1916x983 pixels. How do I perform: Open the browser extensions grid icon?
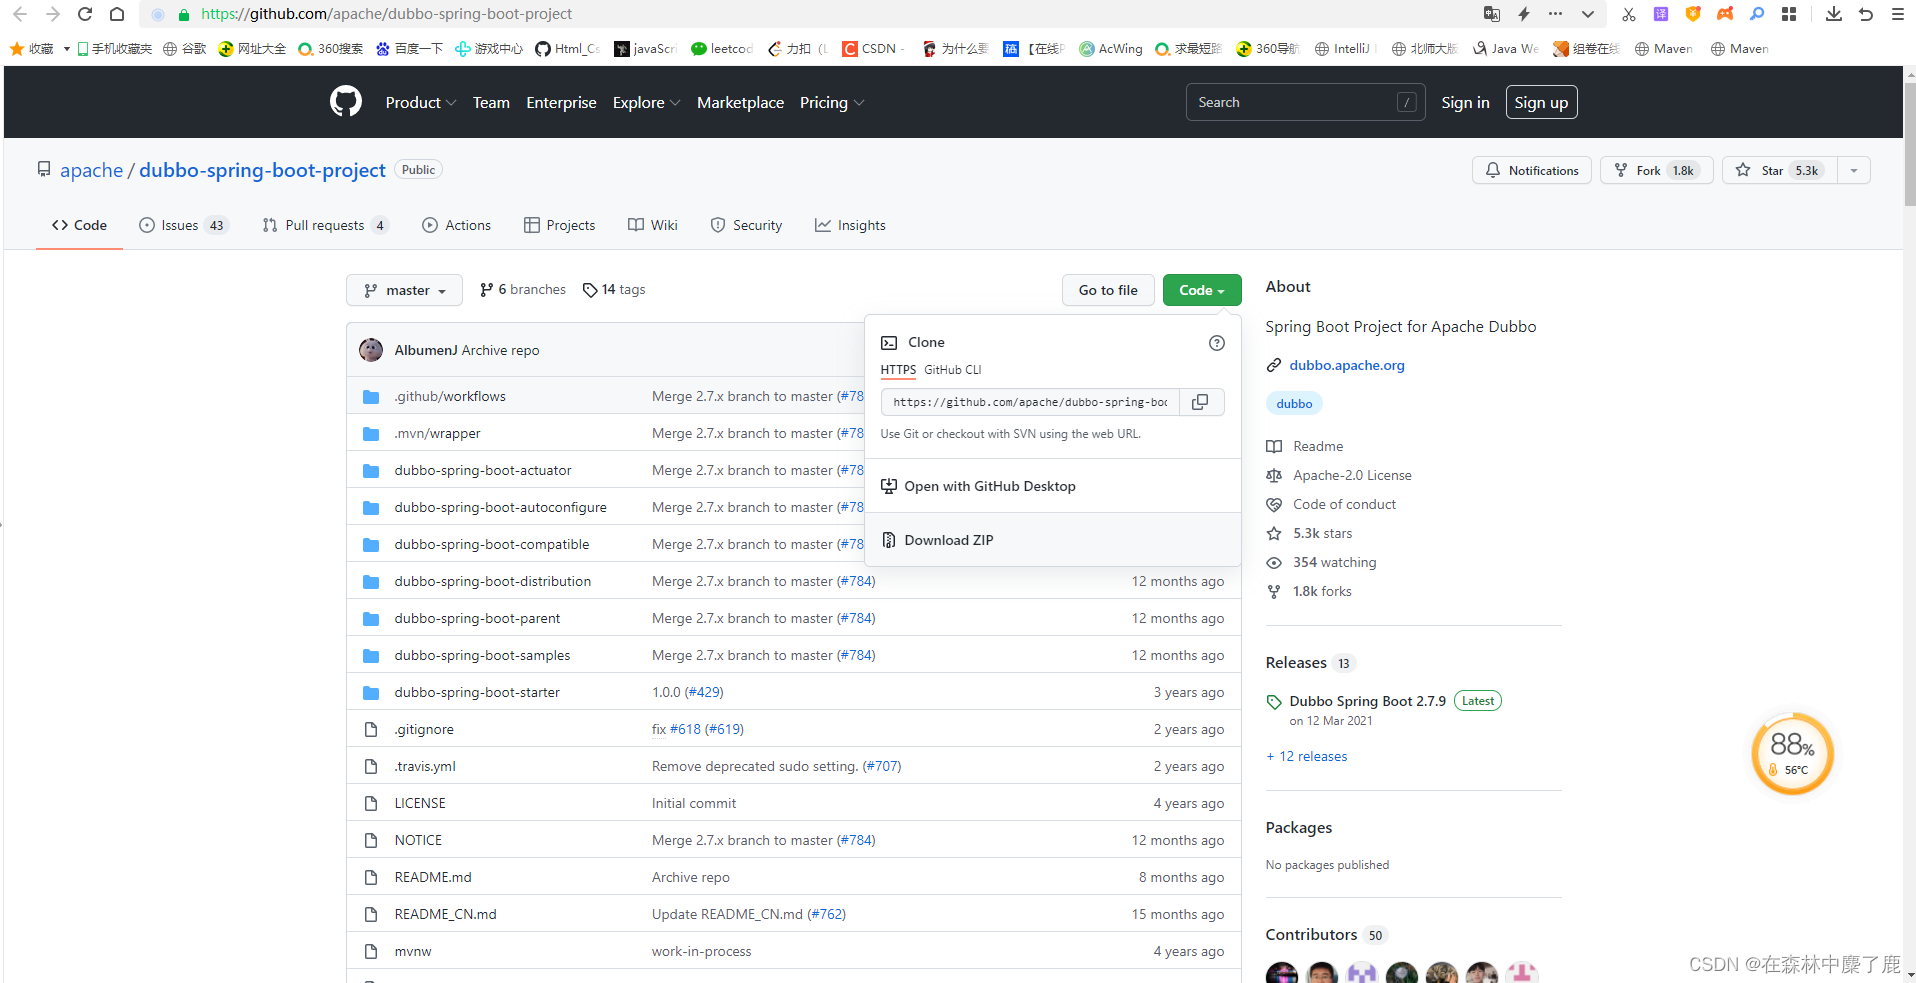coord(1789,14)
